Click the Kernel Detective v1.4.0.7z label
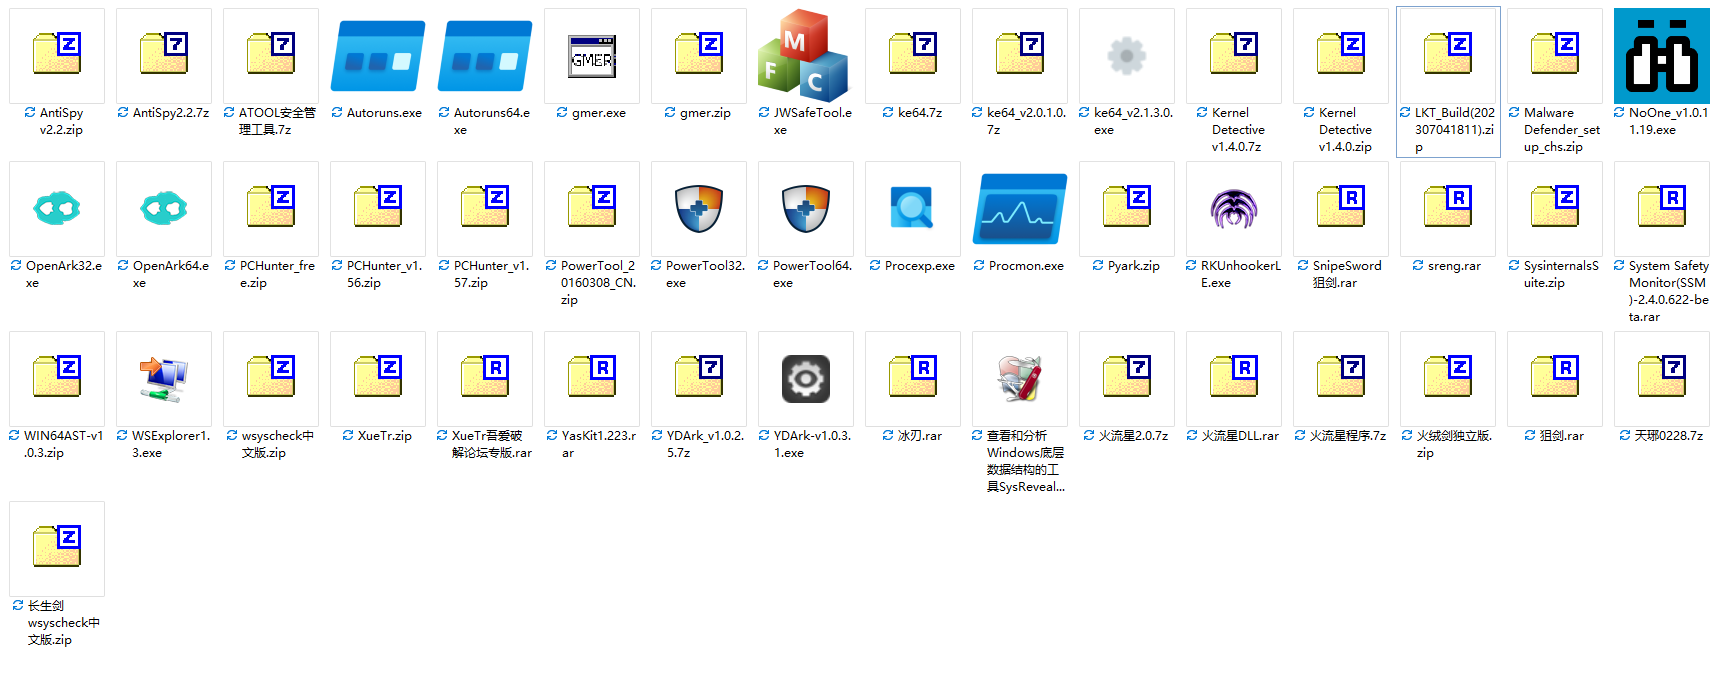Screen dimensions: 1730x674 (x=1238, y=130)
